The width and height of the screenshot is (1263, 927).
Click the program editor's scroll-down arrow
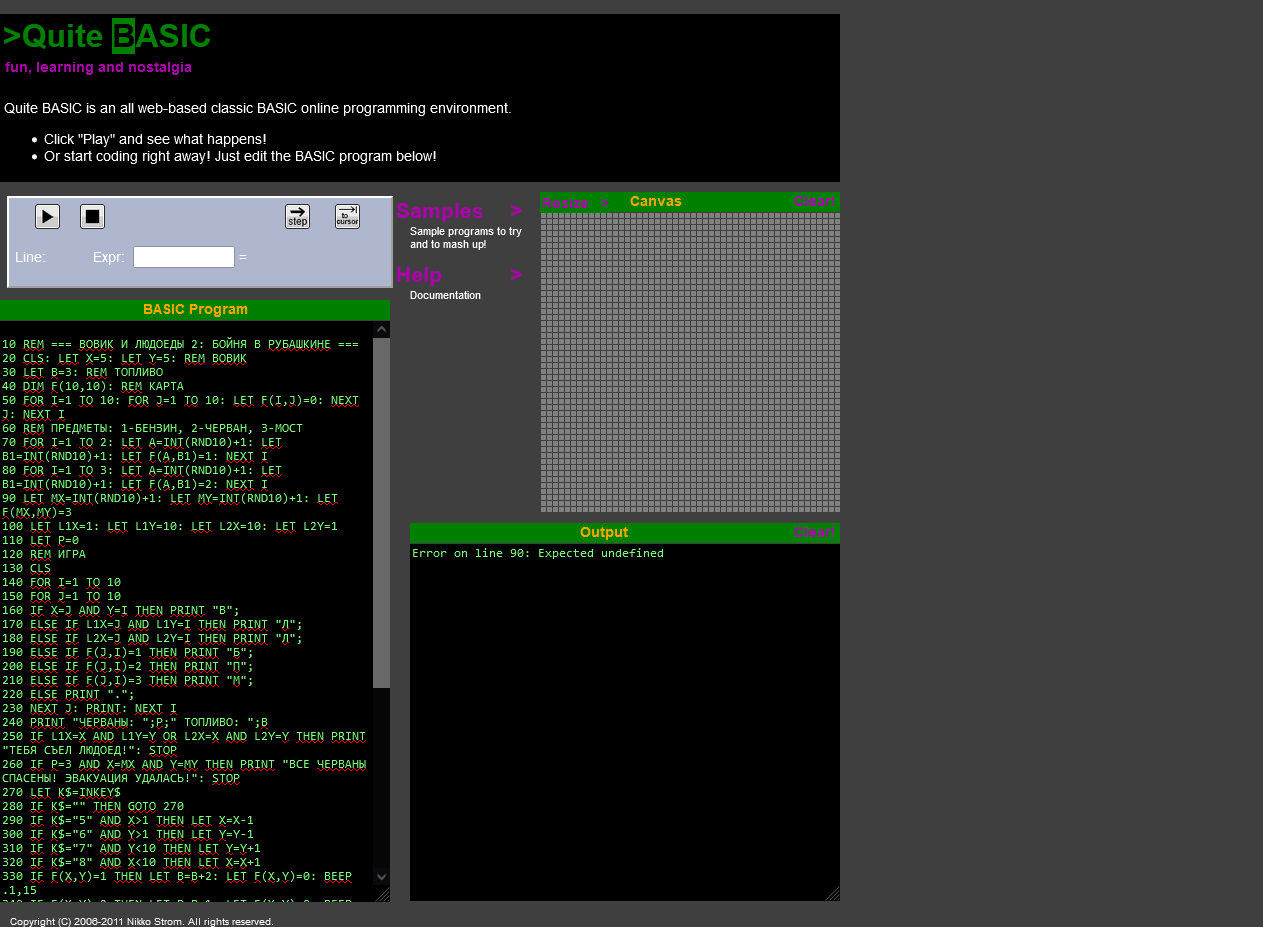381,877
